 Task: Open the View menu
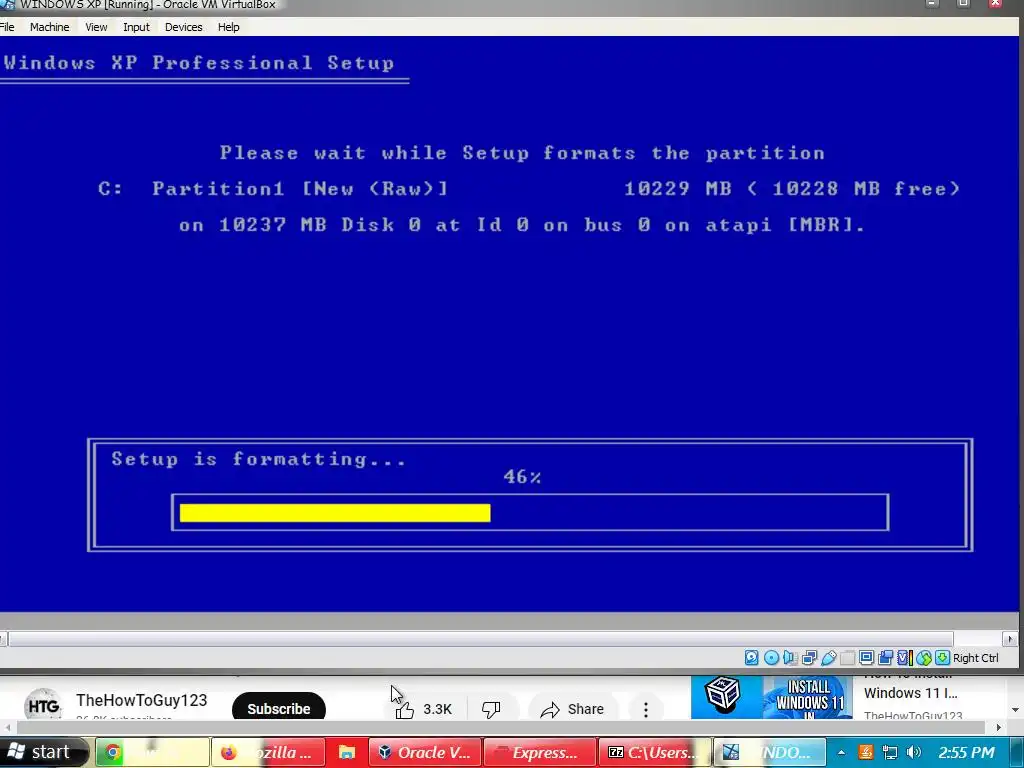coord(96,27)
